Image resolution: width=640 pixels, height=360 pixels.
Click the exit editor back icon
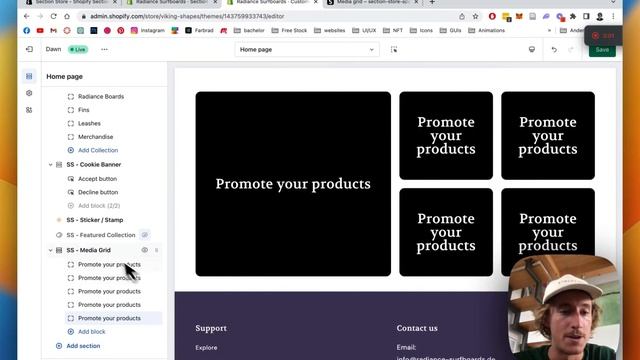[29, 49]
